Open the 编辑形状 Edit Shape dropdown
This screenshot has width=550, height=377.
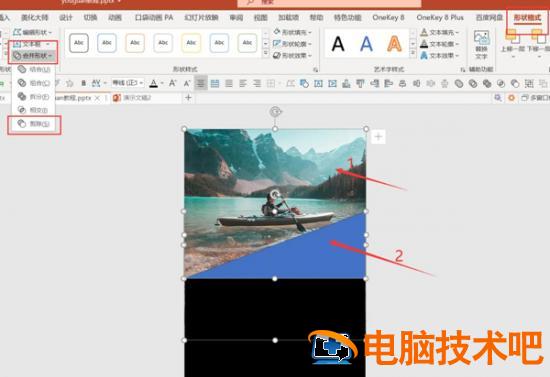pyautogui.click(x=32, y=32)
